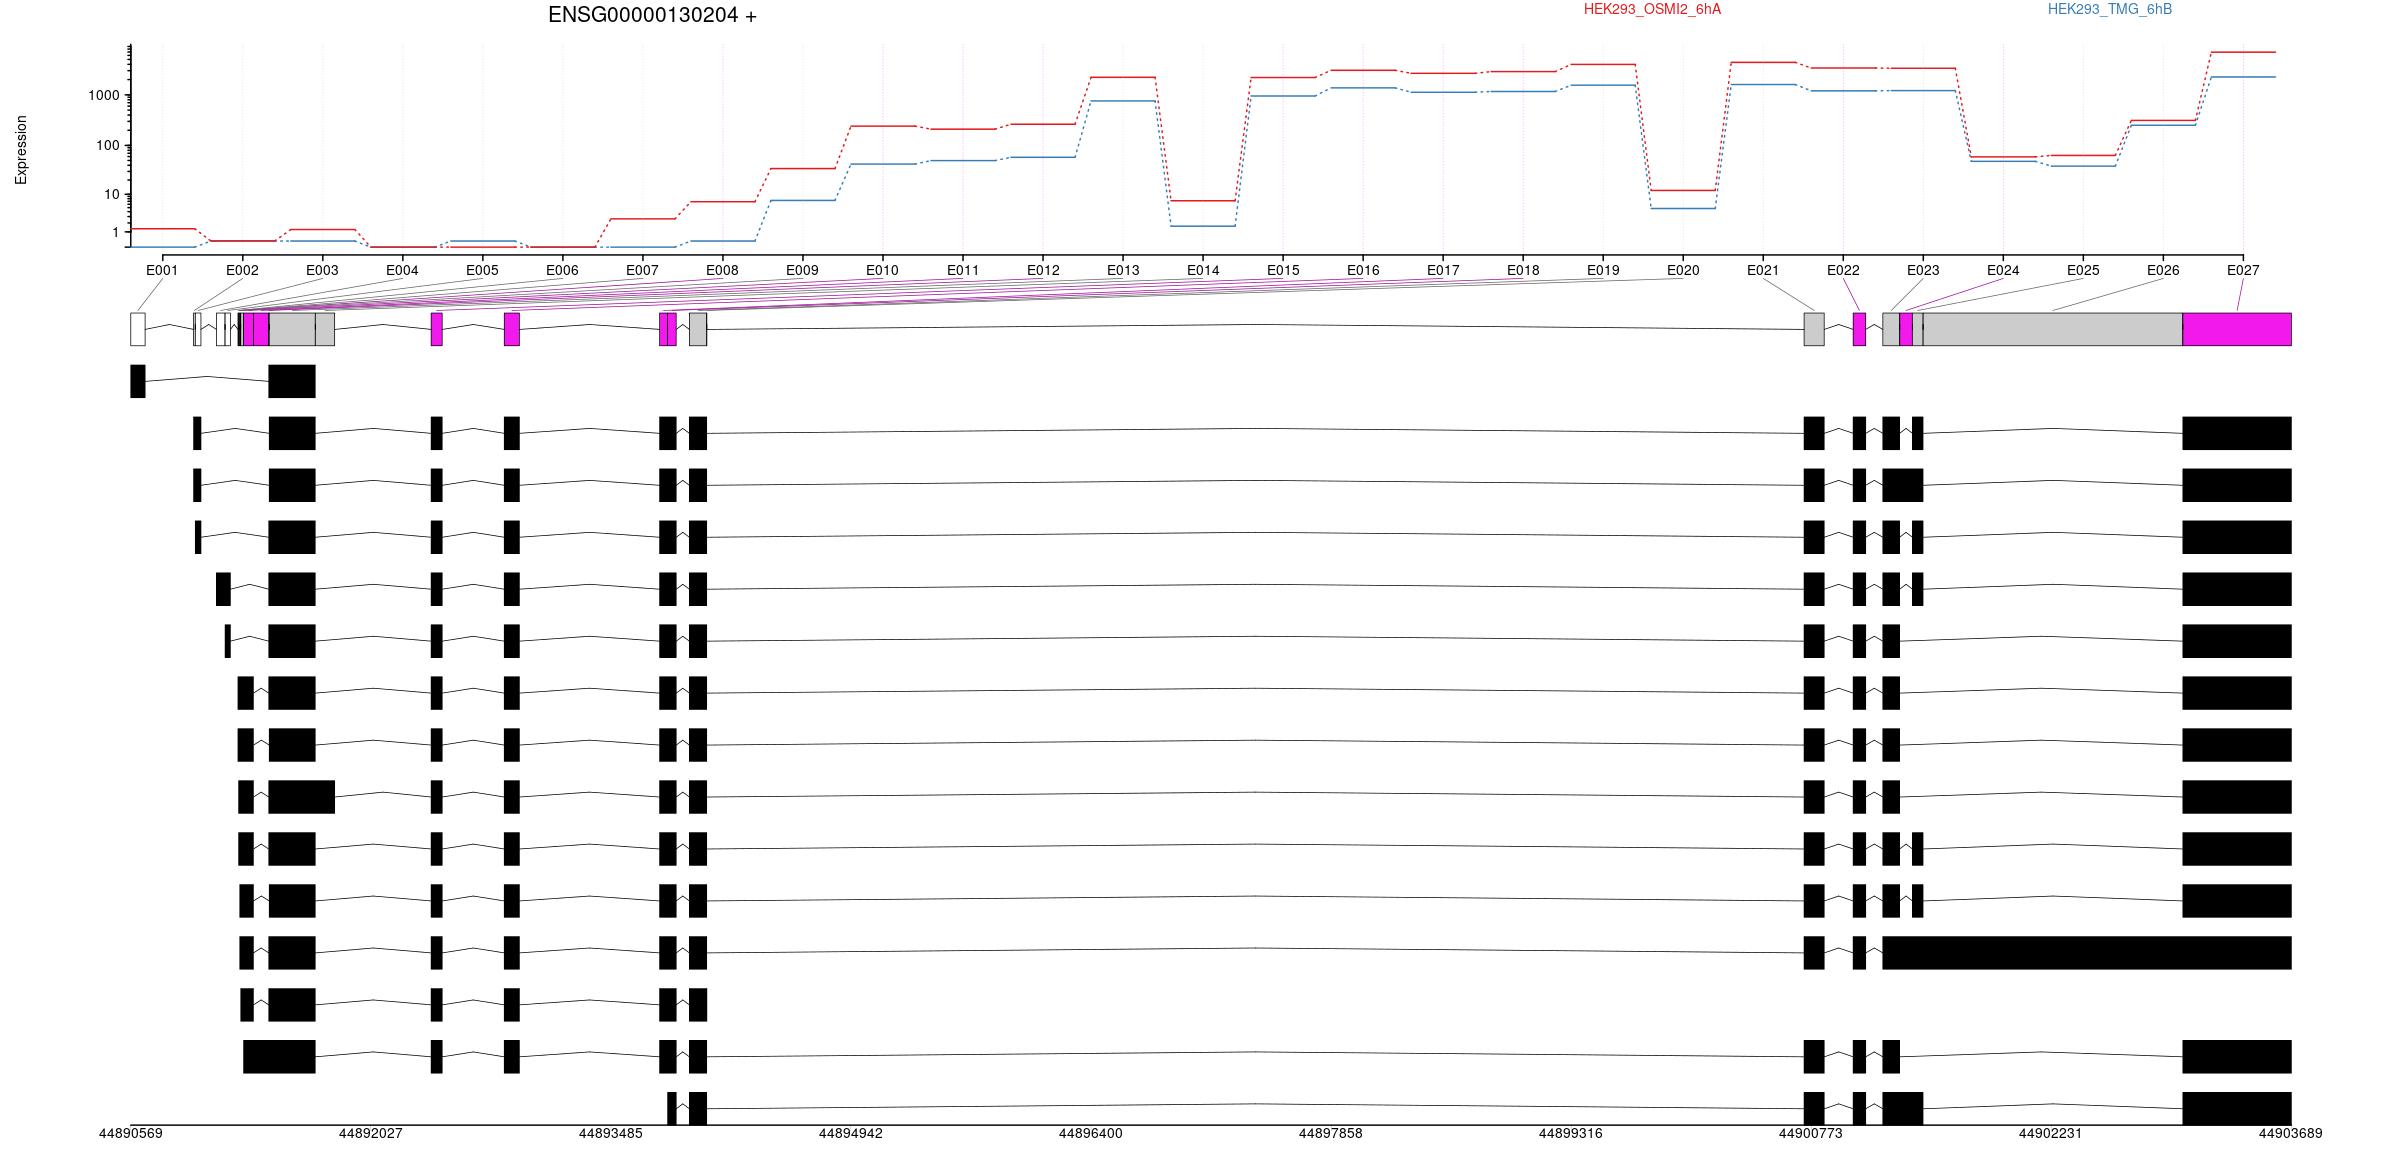The height and width of the screenshot is (1150, 2400).
Task: Click the large gray 3' UTR block in gene model
Action: 2053,329
